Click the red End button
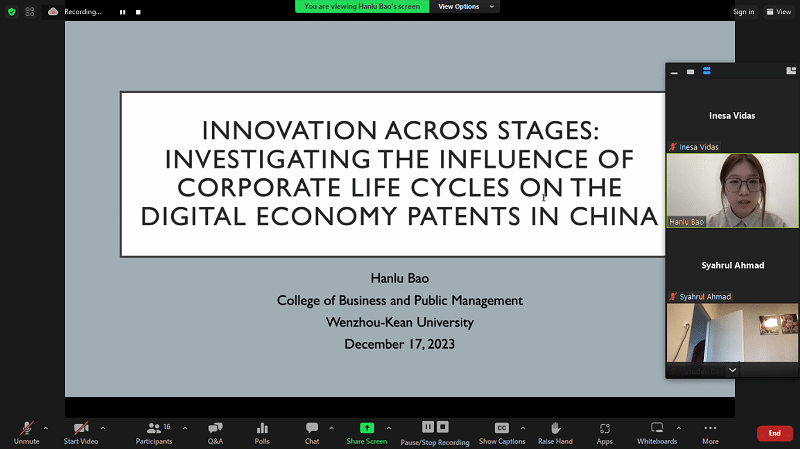The height and width of the screenshot is (449, 800). tap(774, 433)
